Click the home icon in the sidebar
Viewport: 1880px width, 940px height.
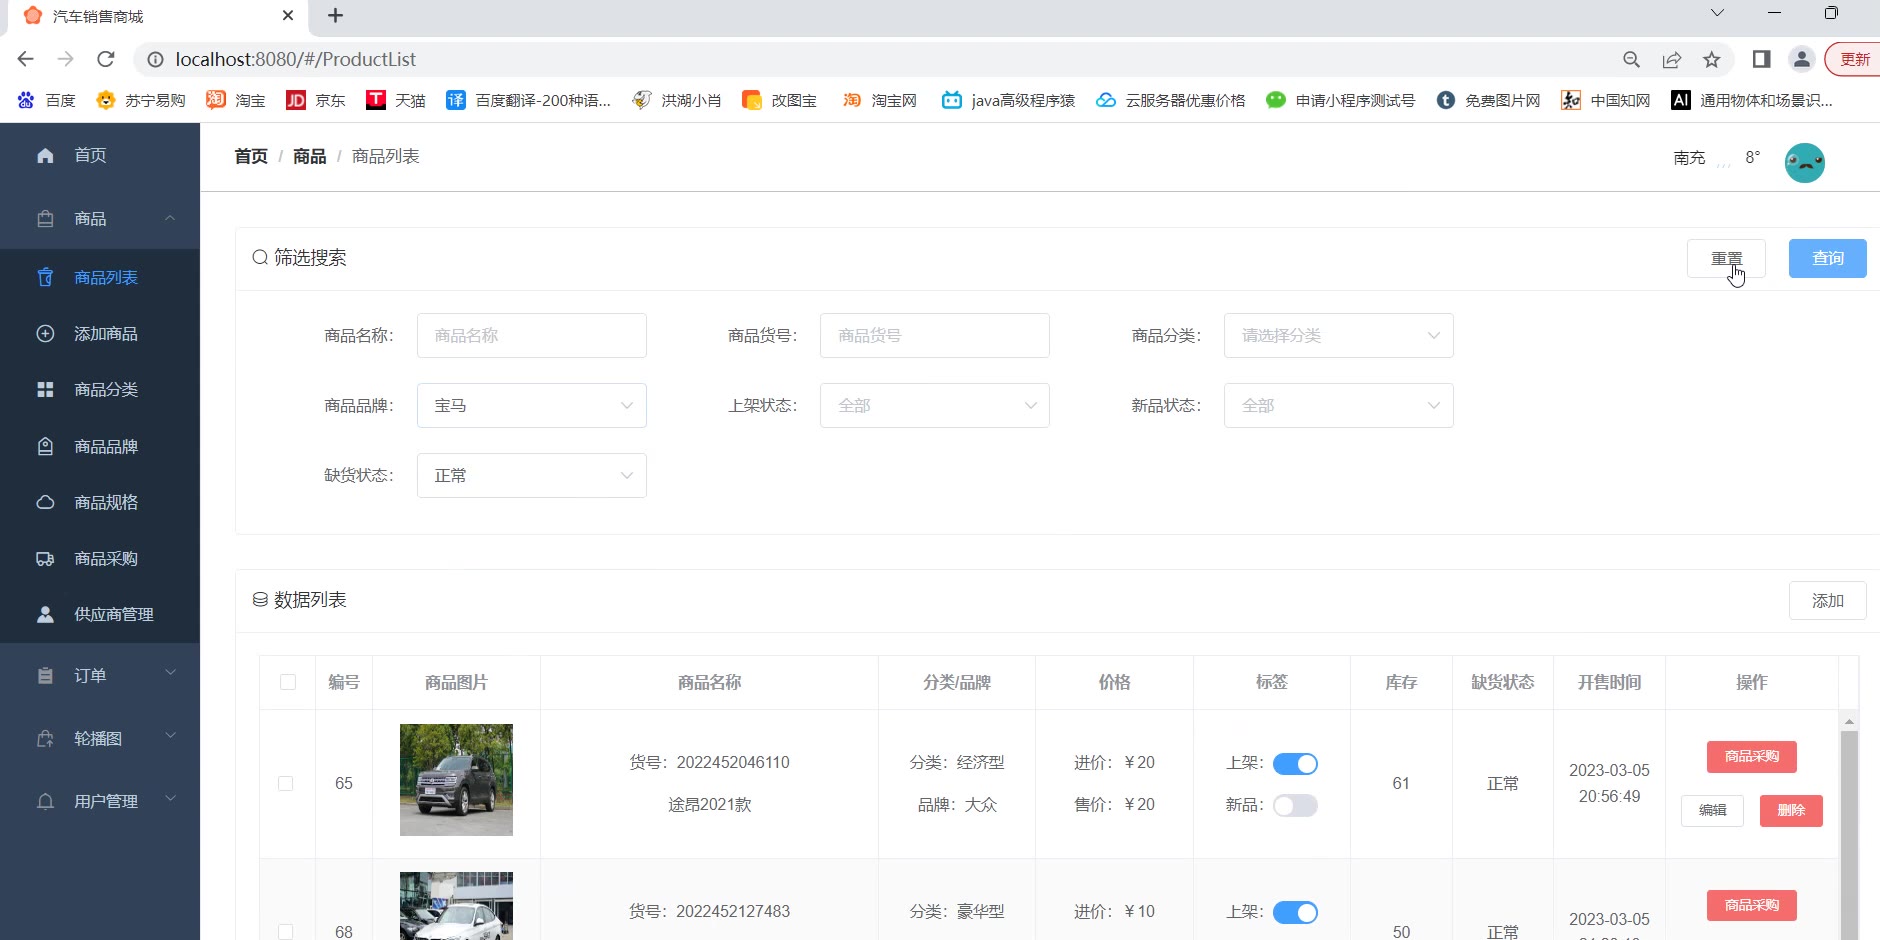[45, 155]
